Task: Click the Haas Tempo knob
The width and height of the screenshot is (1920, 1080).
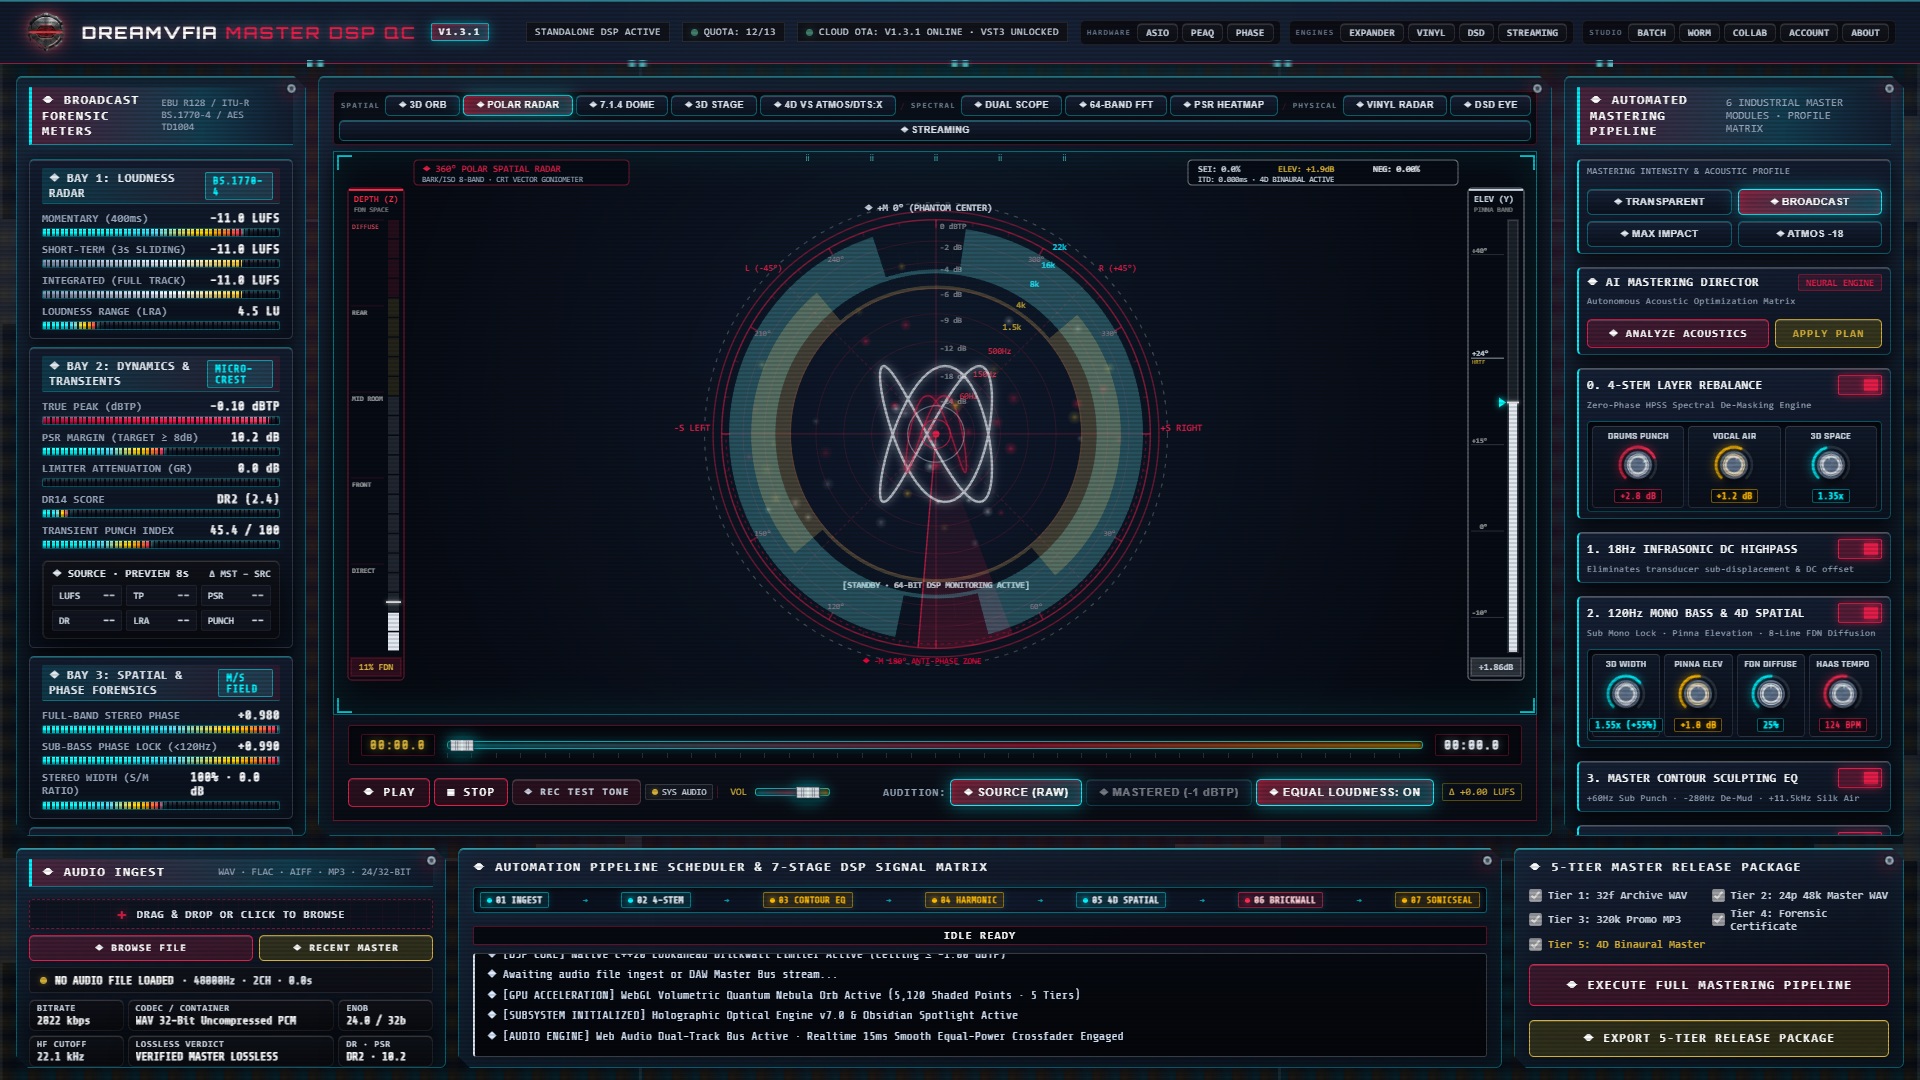Action: point(1842,693)
